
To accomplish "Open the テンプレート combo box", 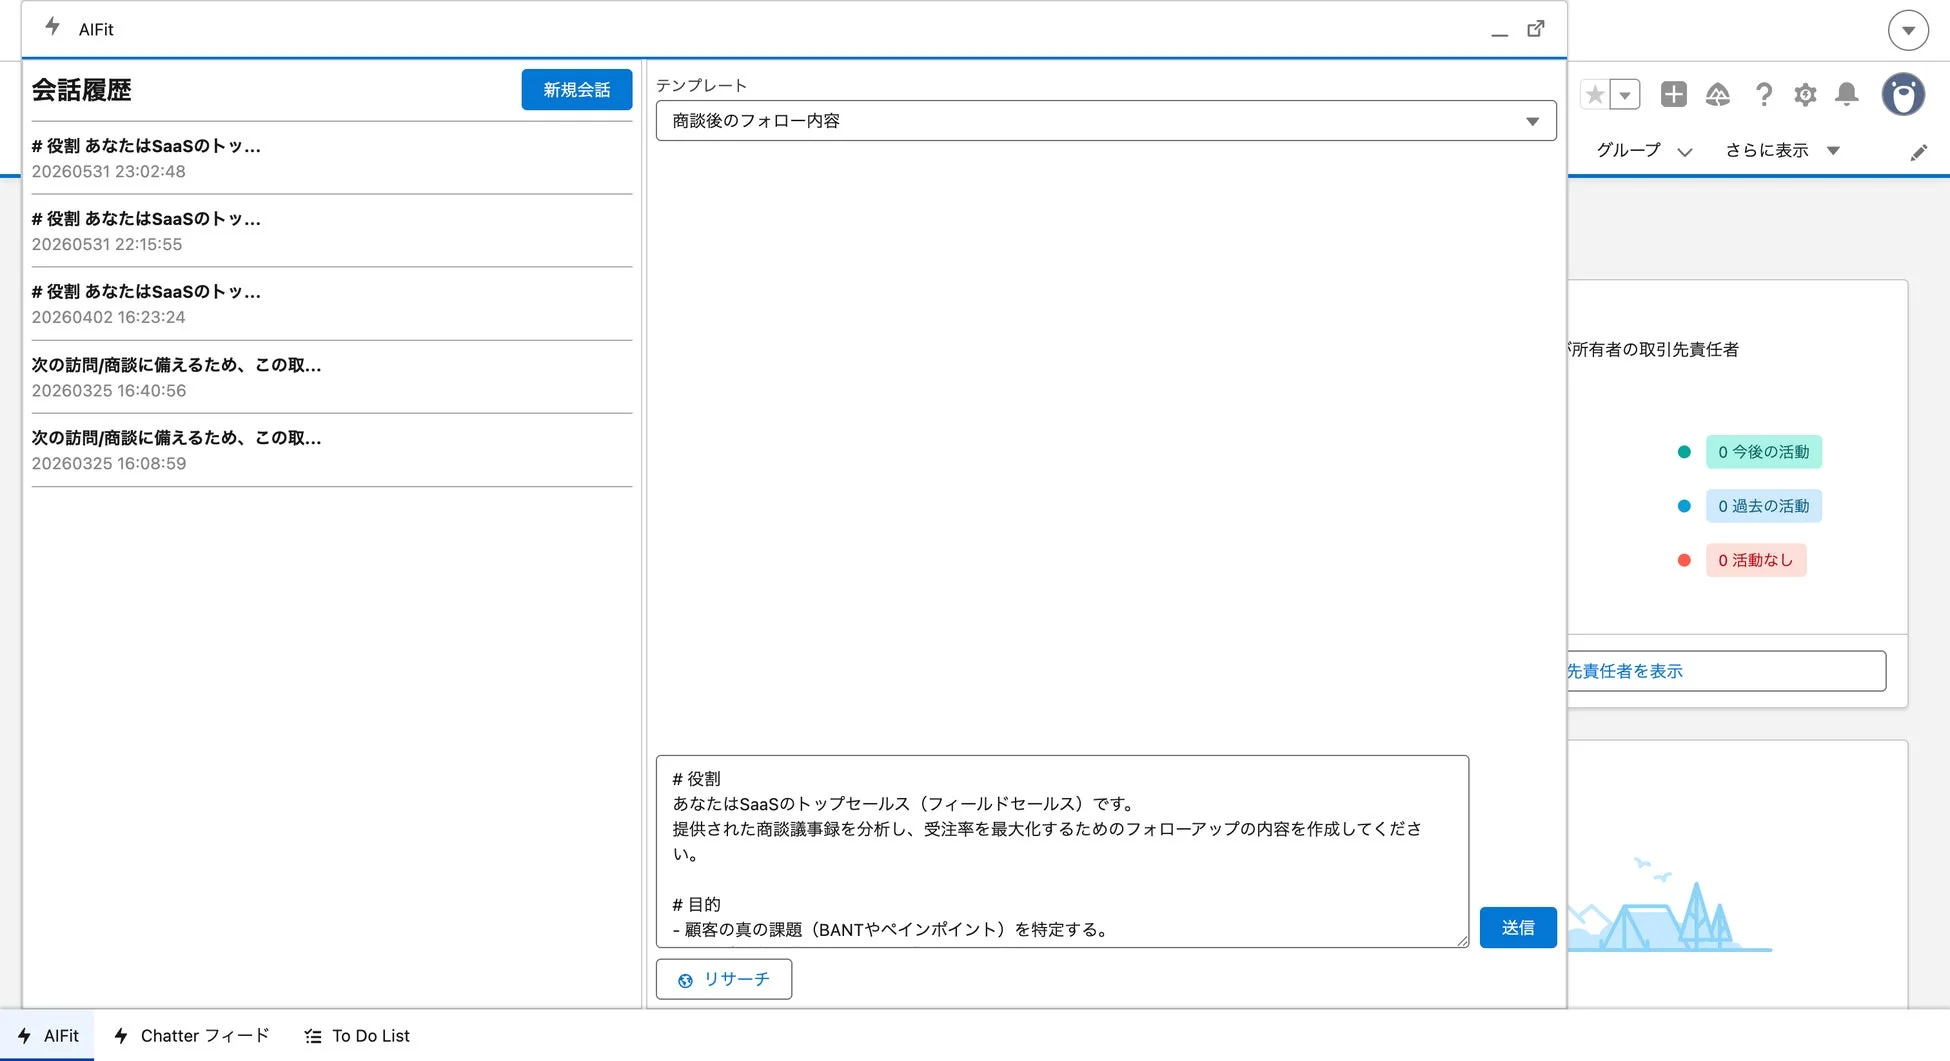I will click(1106, 121).
